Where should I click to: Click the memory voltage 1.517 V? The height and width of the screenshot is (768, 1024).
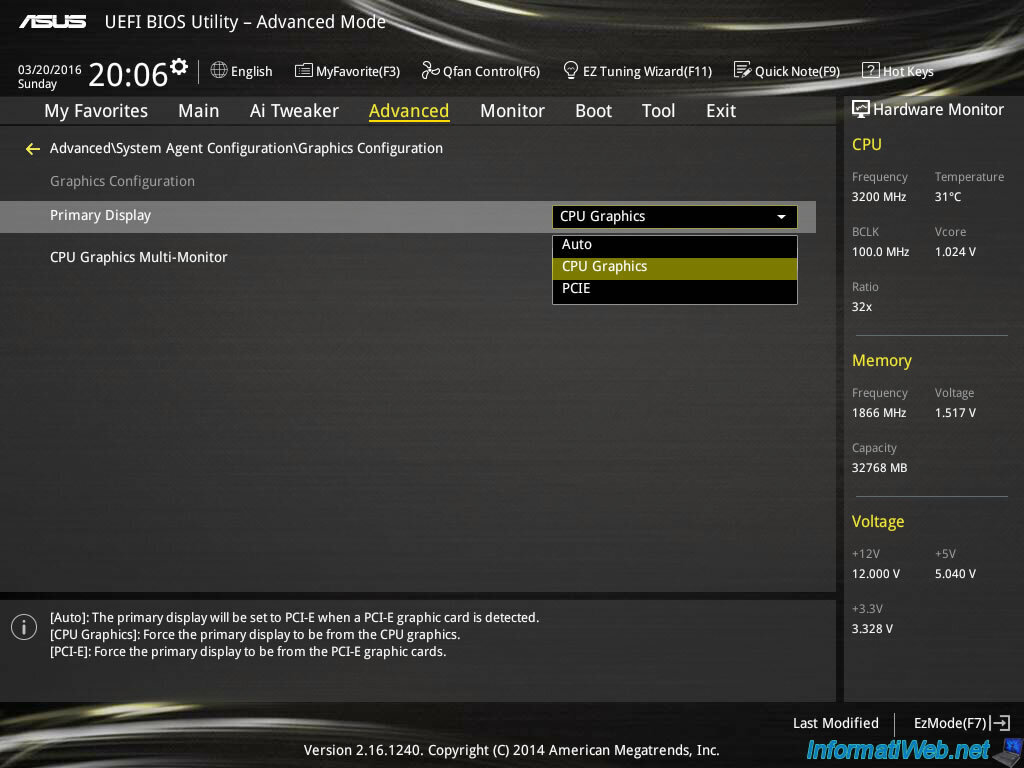pyautogui.click(x=955, y=413)
